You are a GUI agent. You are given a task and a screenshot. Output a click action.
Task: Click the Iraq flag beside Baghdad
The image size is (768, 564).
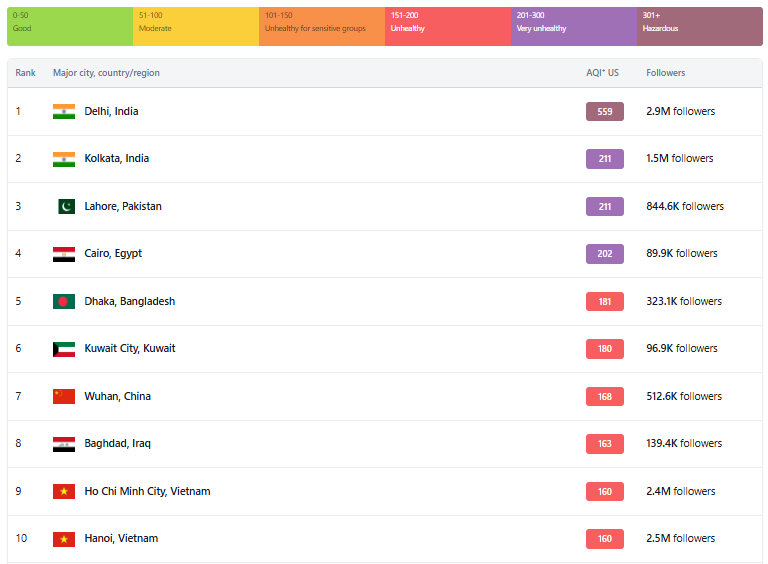(64, 444)
